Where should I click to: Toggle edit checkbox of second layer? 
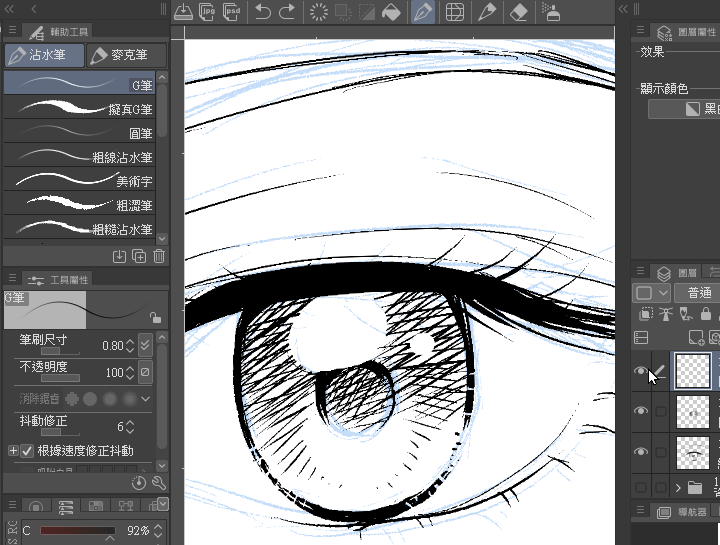[x=661, y=411]
